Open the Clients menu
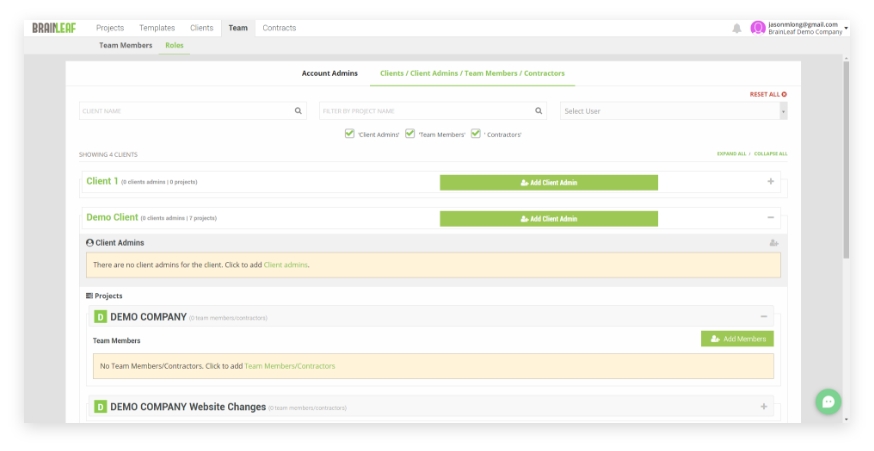Screen dimensions: 874x451 point(201,28)
